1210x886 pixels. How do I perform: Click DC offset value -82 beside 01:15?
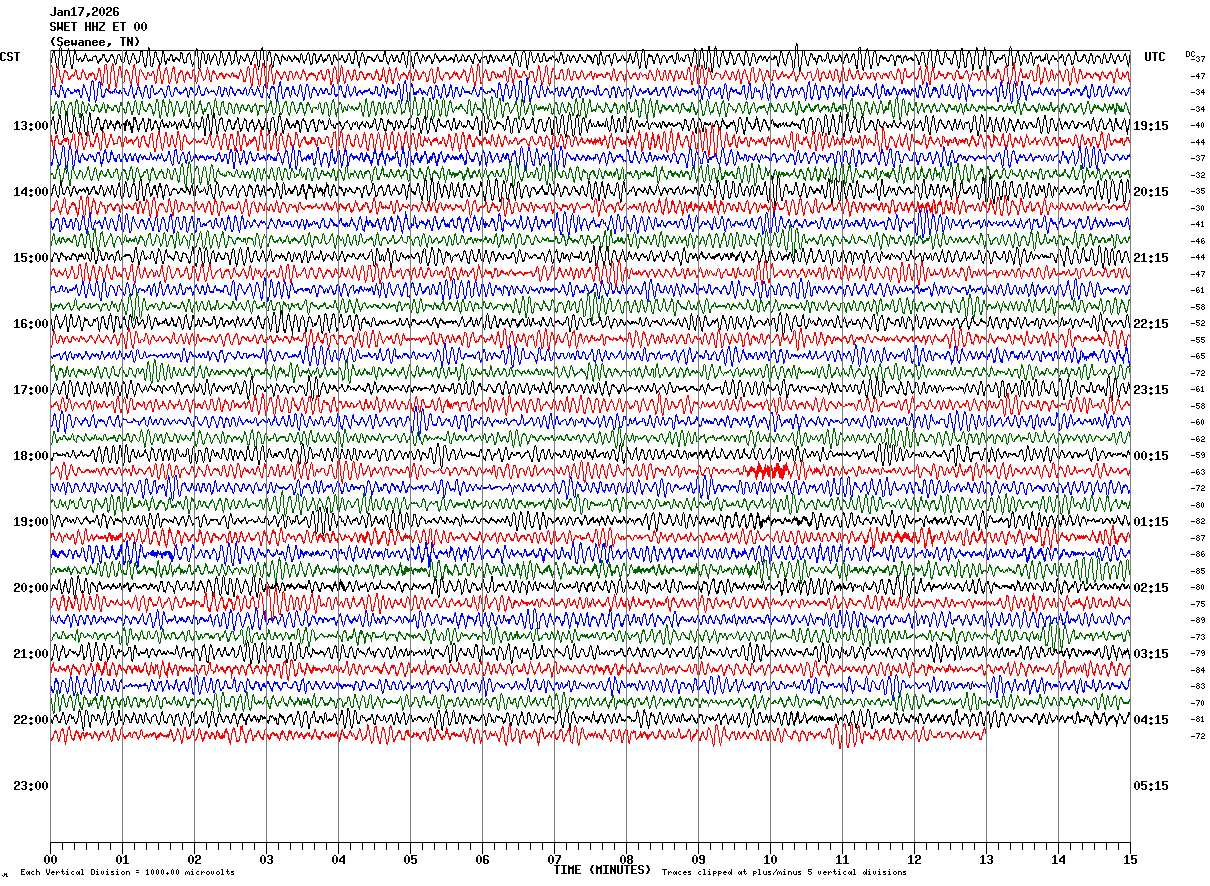click(1197, 521)
